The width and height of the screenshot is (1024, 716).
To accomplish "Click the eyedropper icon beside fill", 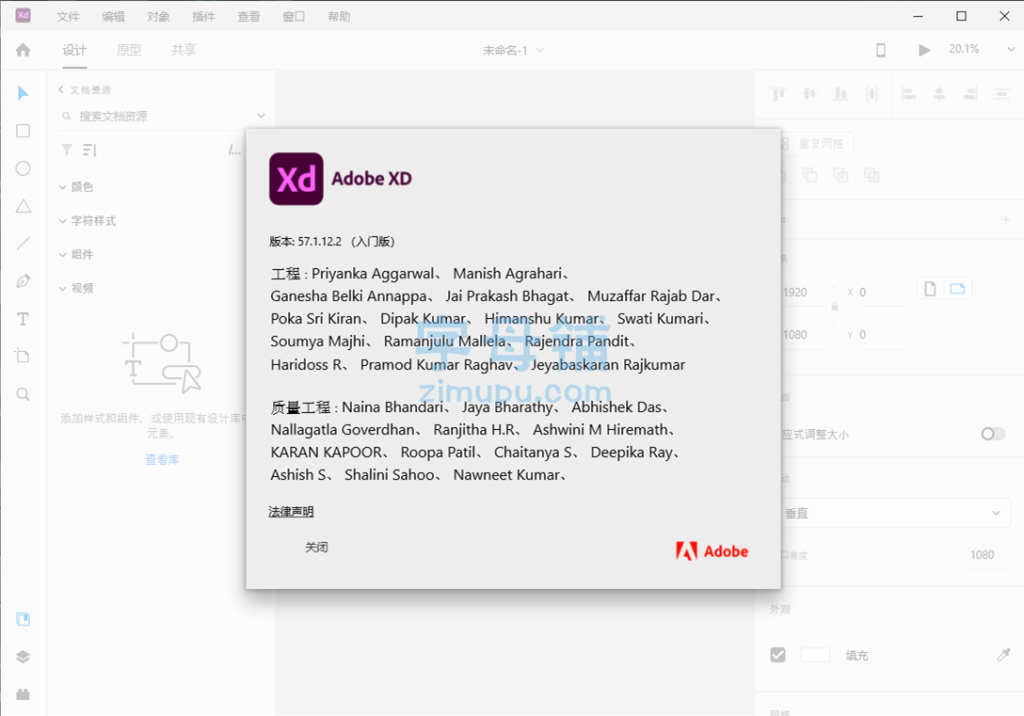I will pos(1004,655).
